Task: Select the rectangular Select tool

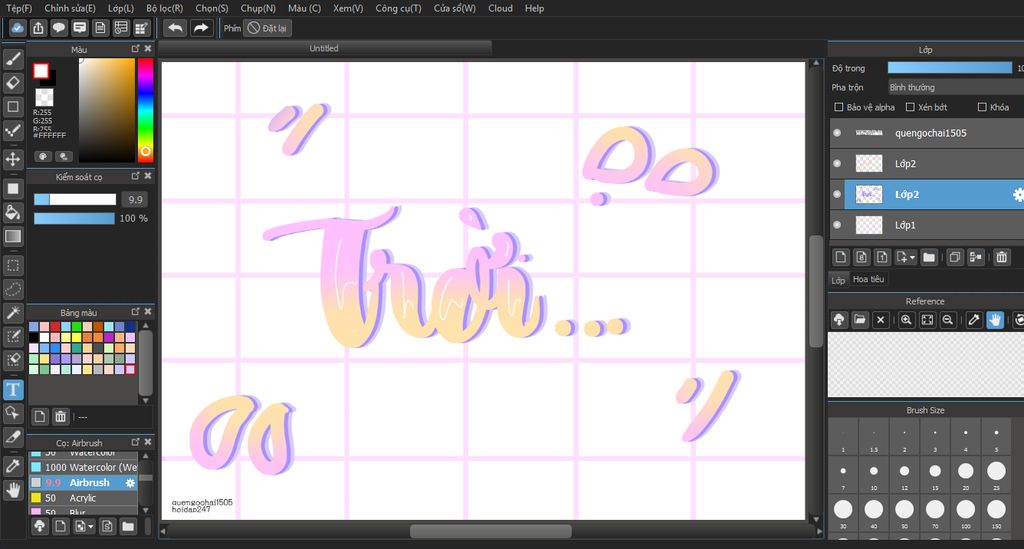Action: [x=13, y=266]
